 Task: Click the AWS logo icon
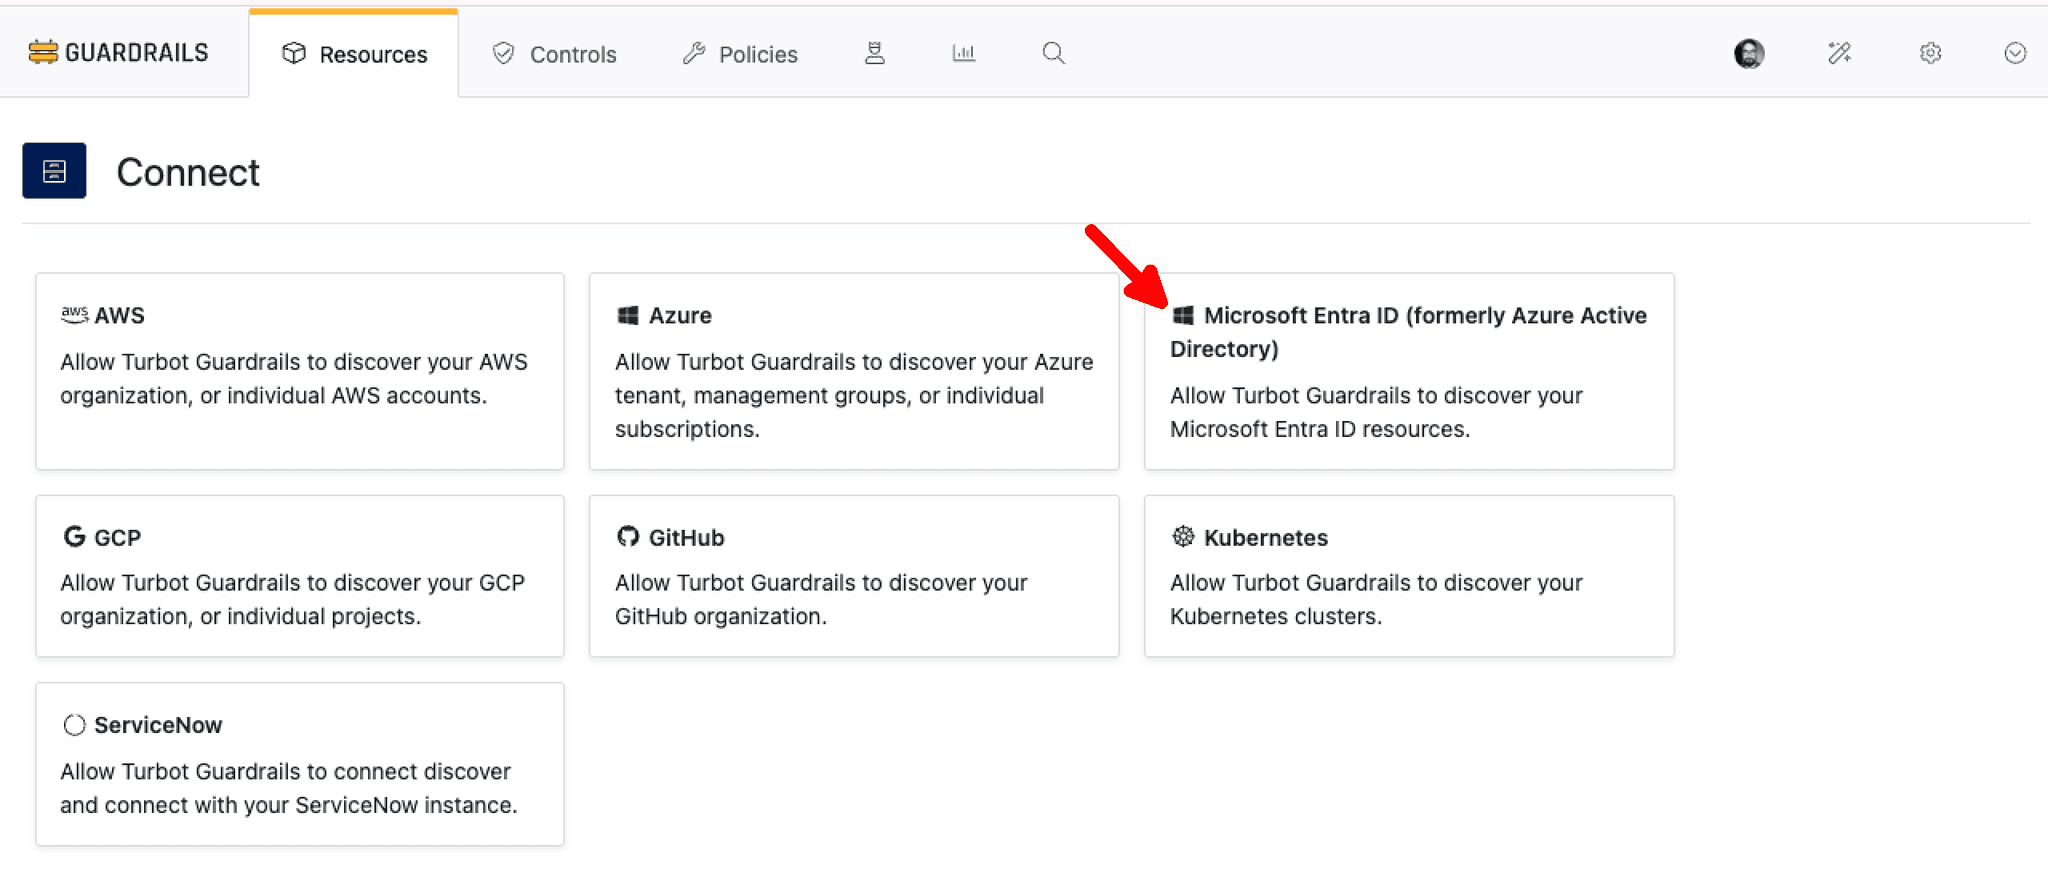coord(74,315)
